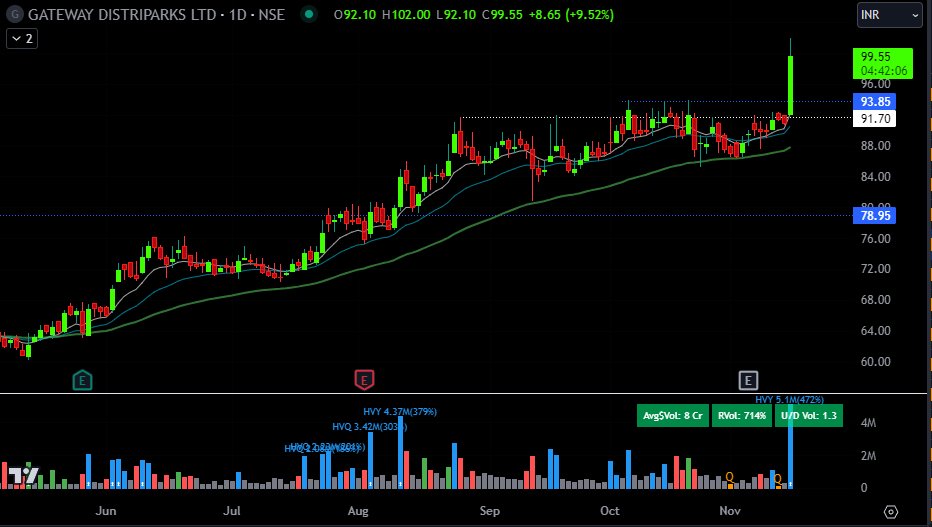Click the U/D Vol: 1.3 badge
The height and width of the screenshot is (527, 932).
[x=808, y=415]
